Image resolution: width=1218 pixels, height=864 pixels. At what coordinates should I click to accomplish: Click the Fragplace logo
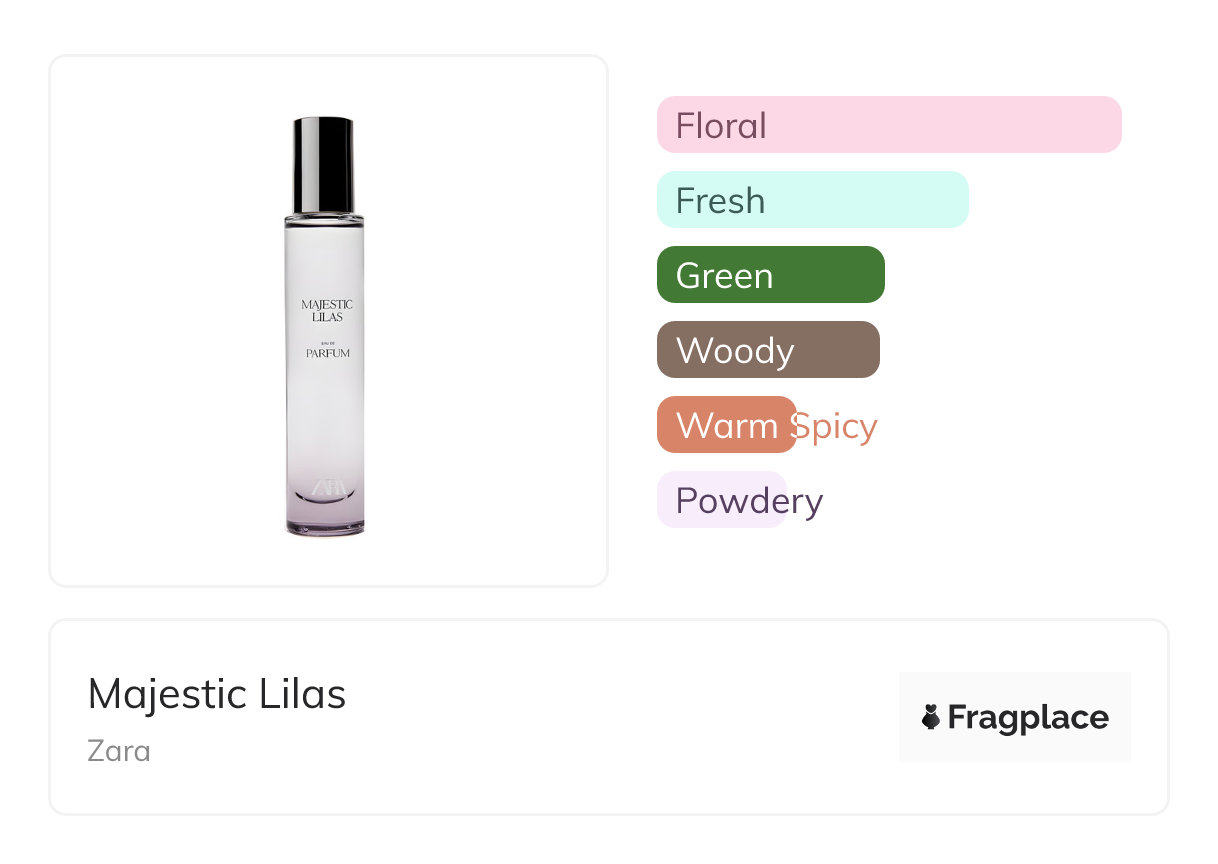tap(1014, 717)
